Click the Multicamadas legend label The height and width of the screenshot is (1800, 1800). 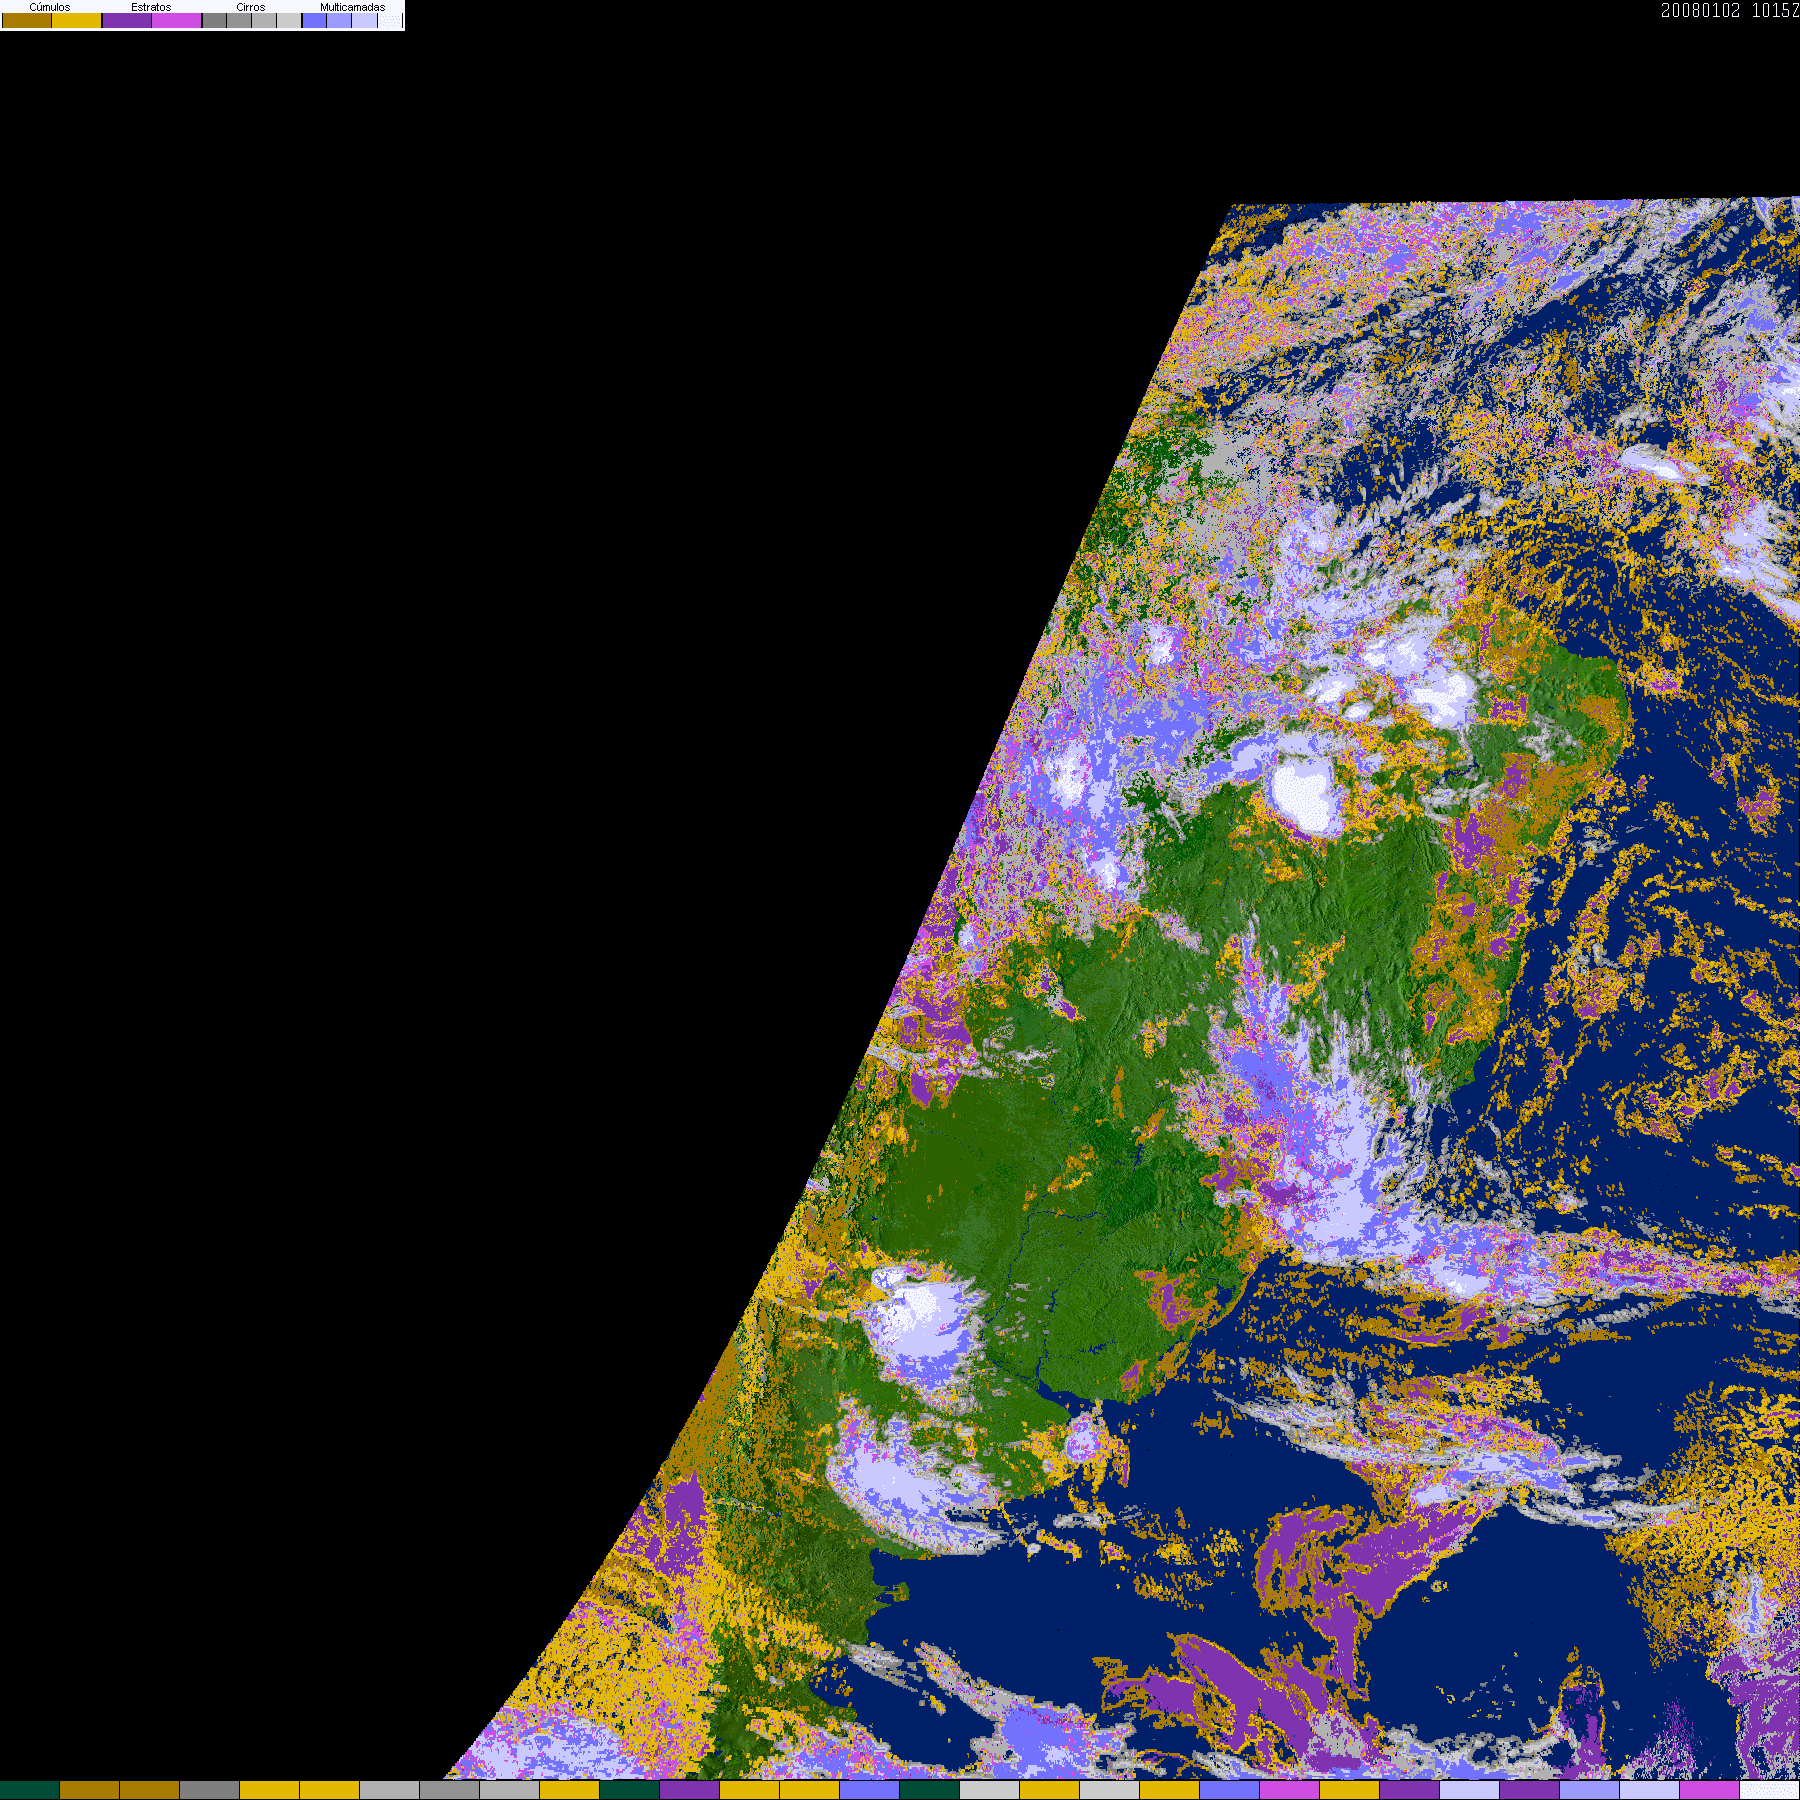352,7
